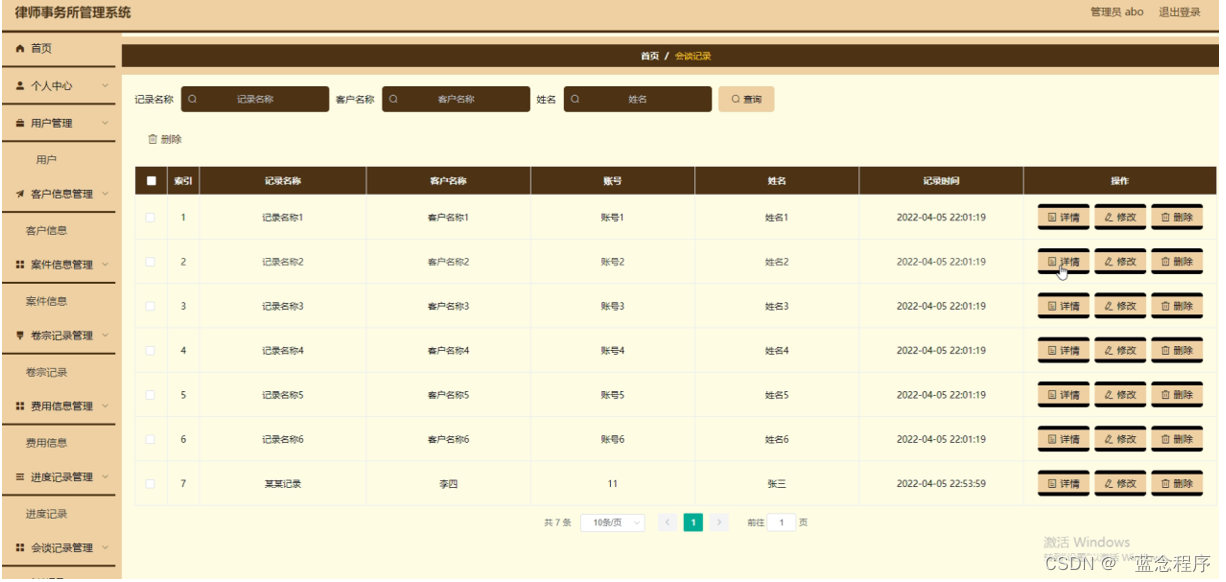
Task: Click the grid icon beside 费用信息管理
Action: click(x=20, y=406)
